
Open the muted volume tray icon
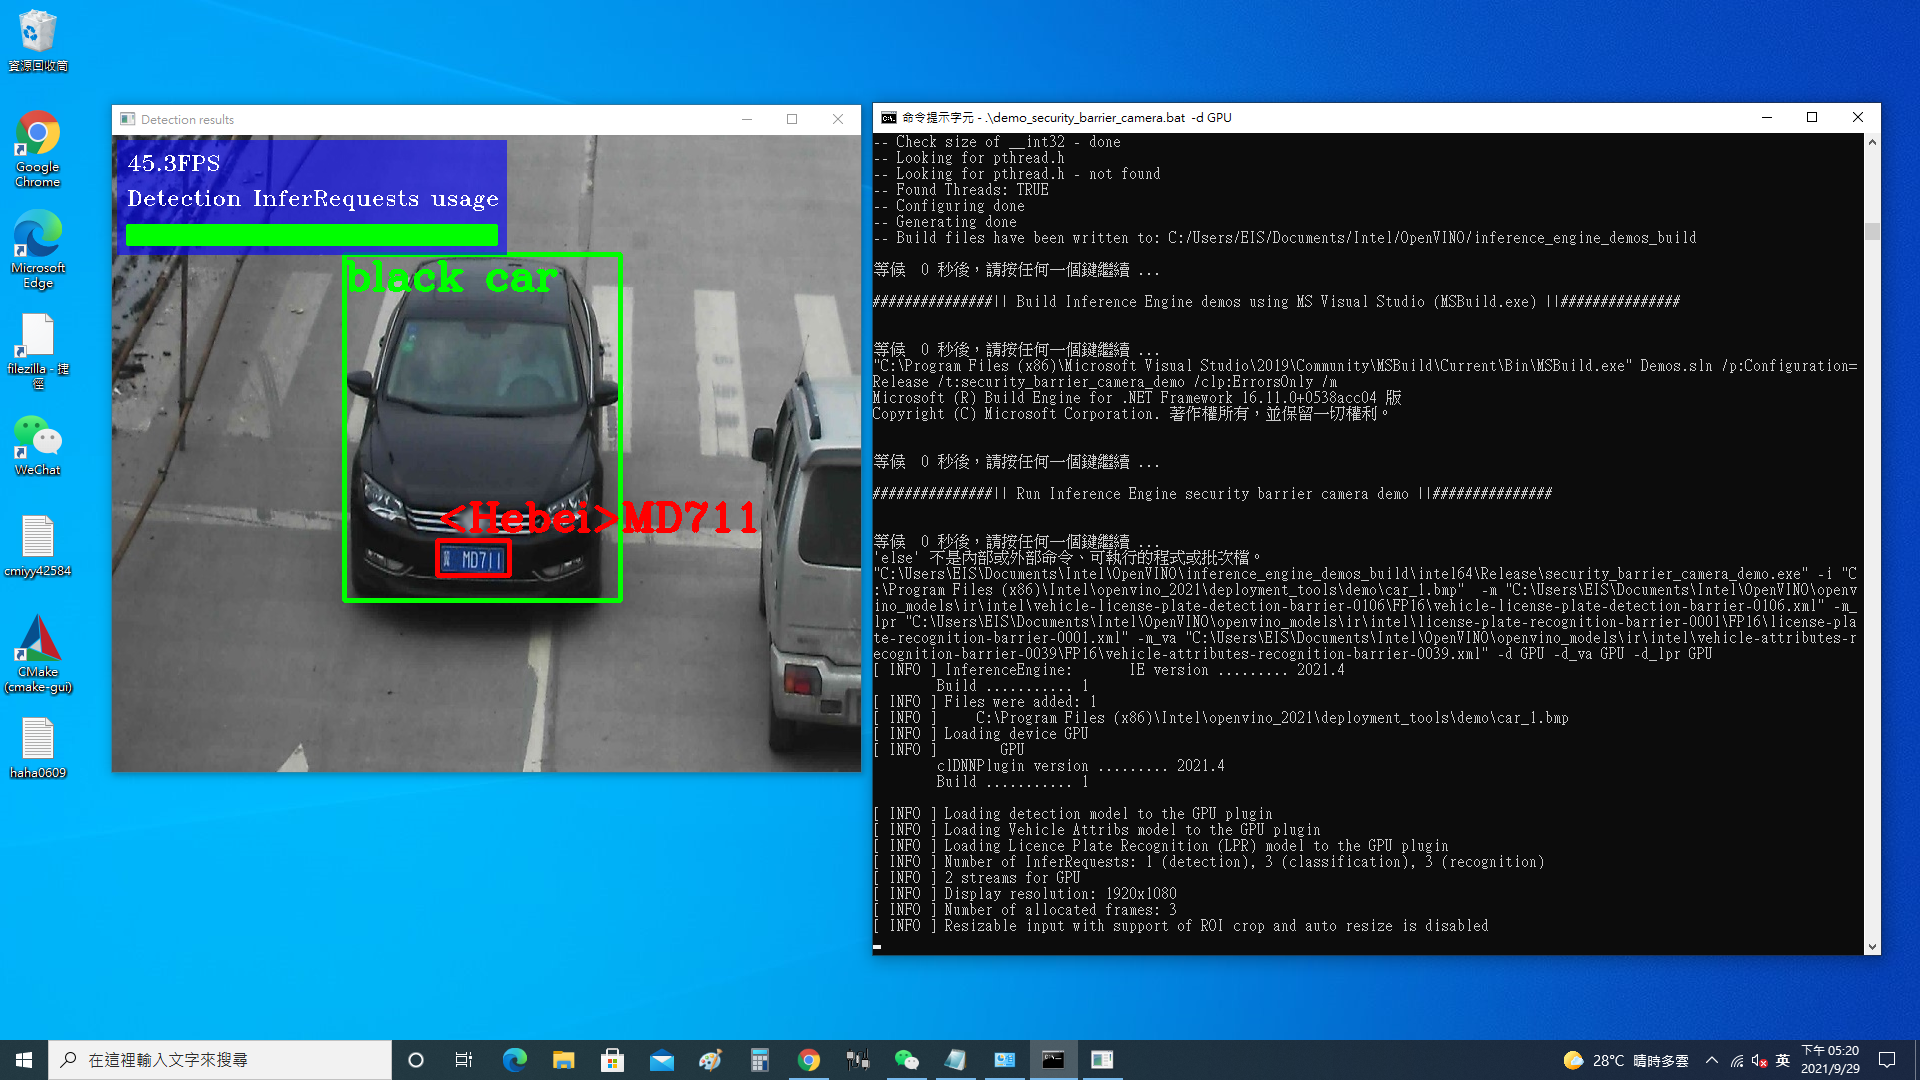tap(1759, 1060)
